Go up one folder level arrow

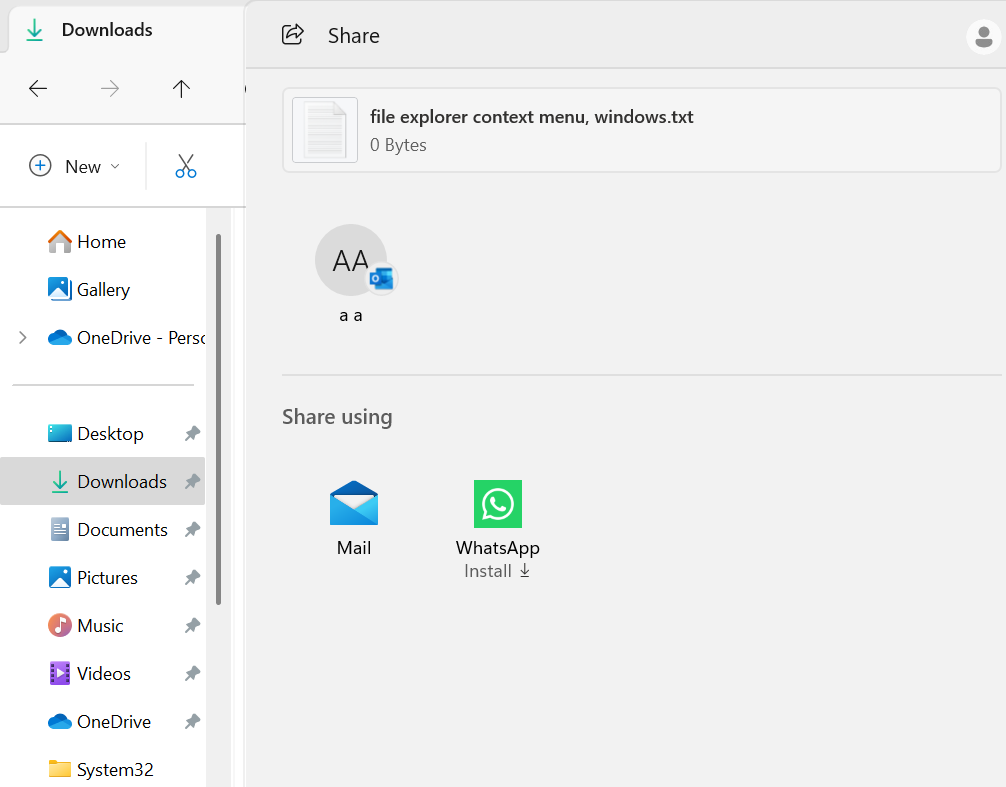coord(182,89)
